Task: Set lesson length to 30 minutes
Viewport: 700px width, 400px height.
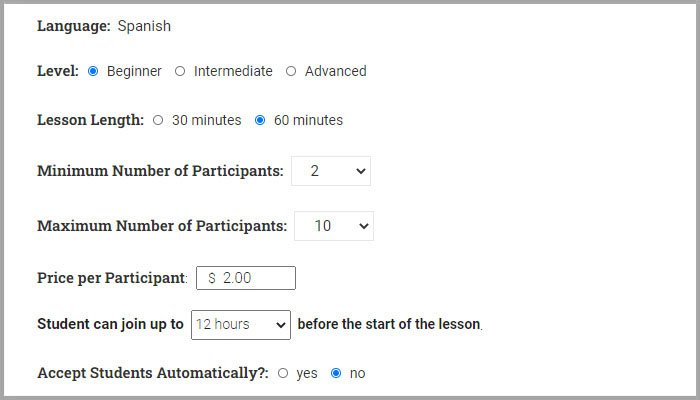Action: [158, 120]
